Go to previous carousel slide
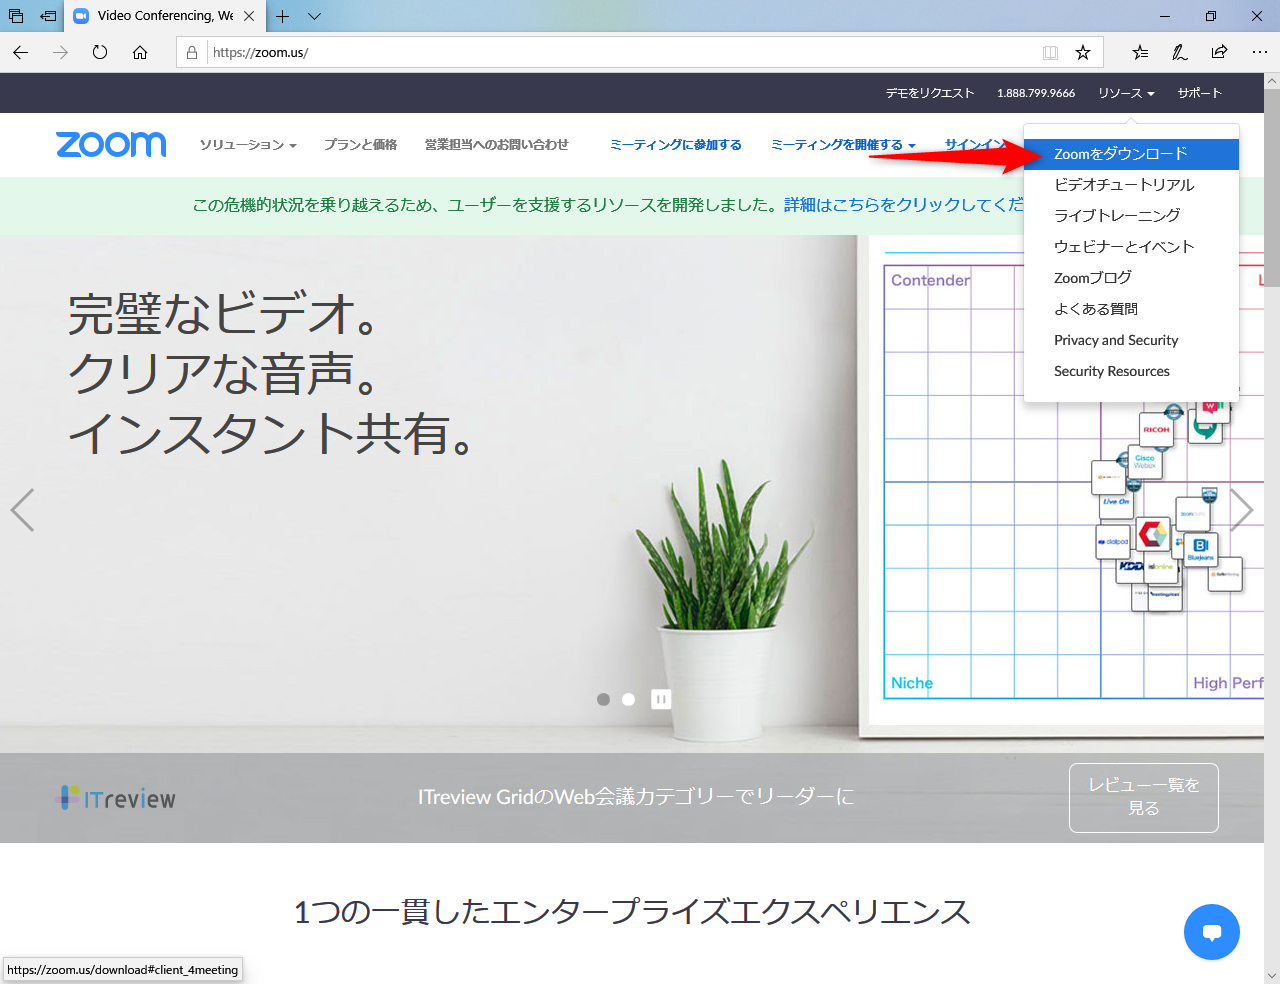 tap(22, 510)
